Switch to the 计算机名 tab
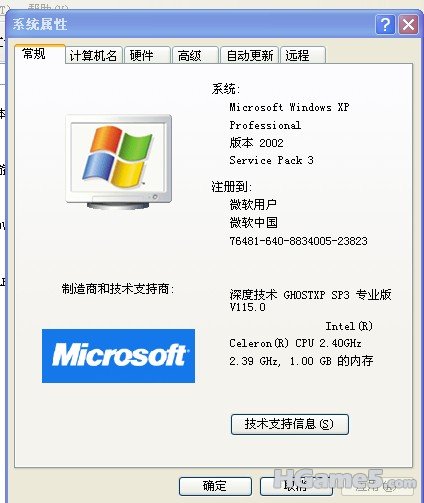Screen dimensions: 424x503 (93, 55)
